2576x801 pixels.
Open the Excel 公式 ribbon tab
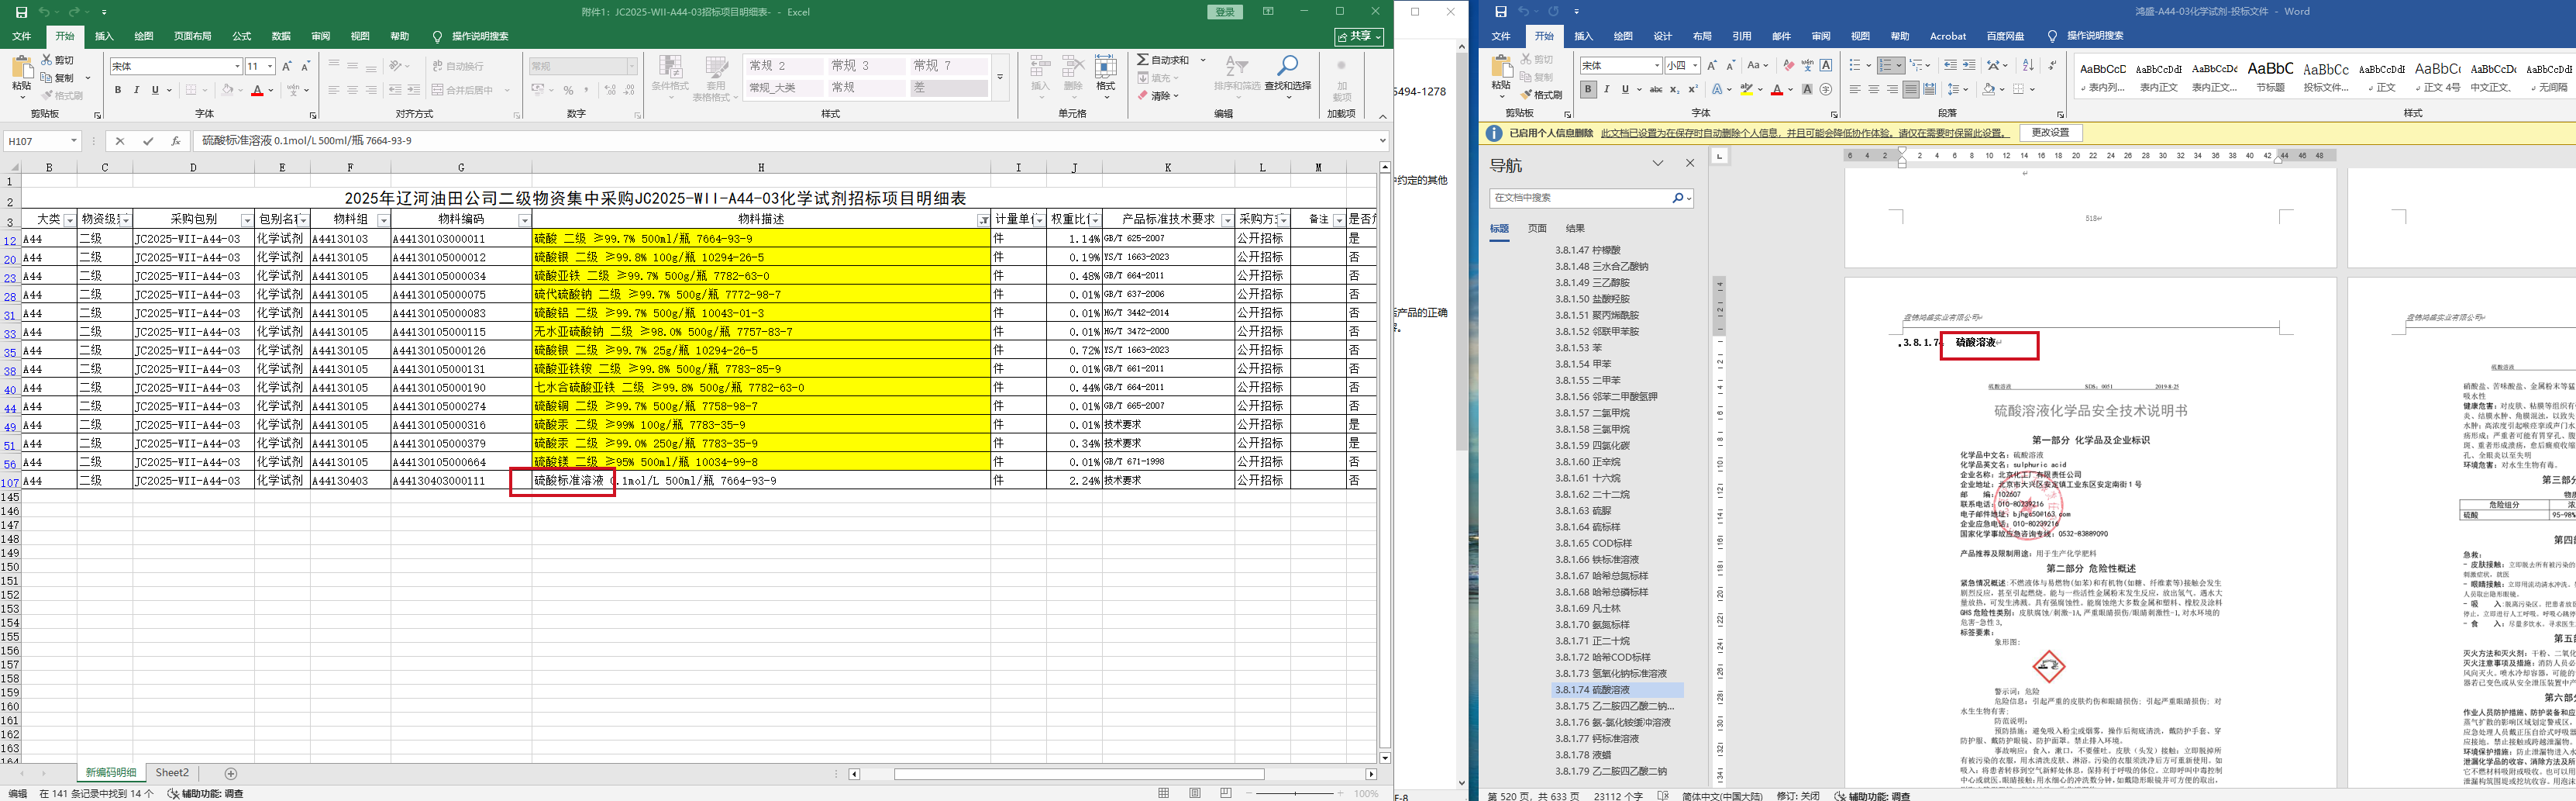pyautogui.click(x=242, y=36)
